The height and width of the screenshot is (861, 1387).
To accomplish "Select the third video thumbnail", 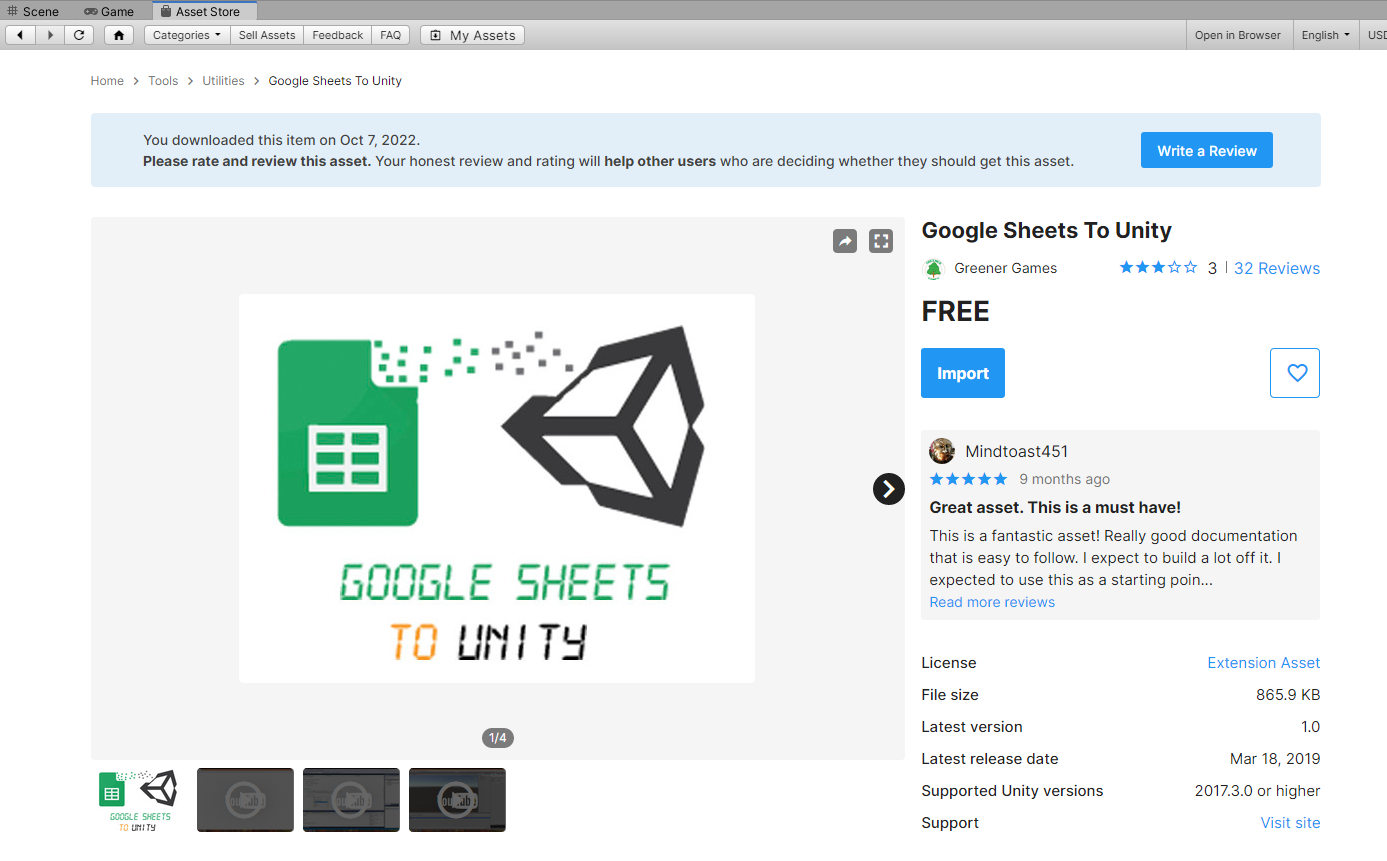I will click(x=351, y=800).
